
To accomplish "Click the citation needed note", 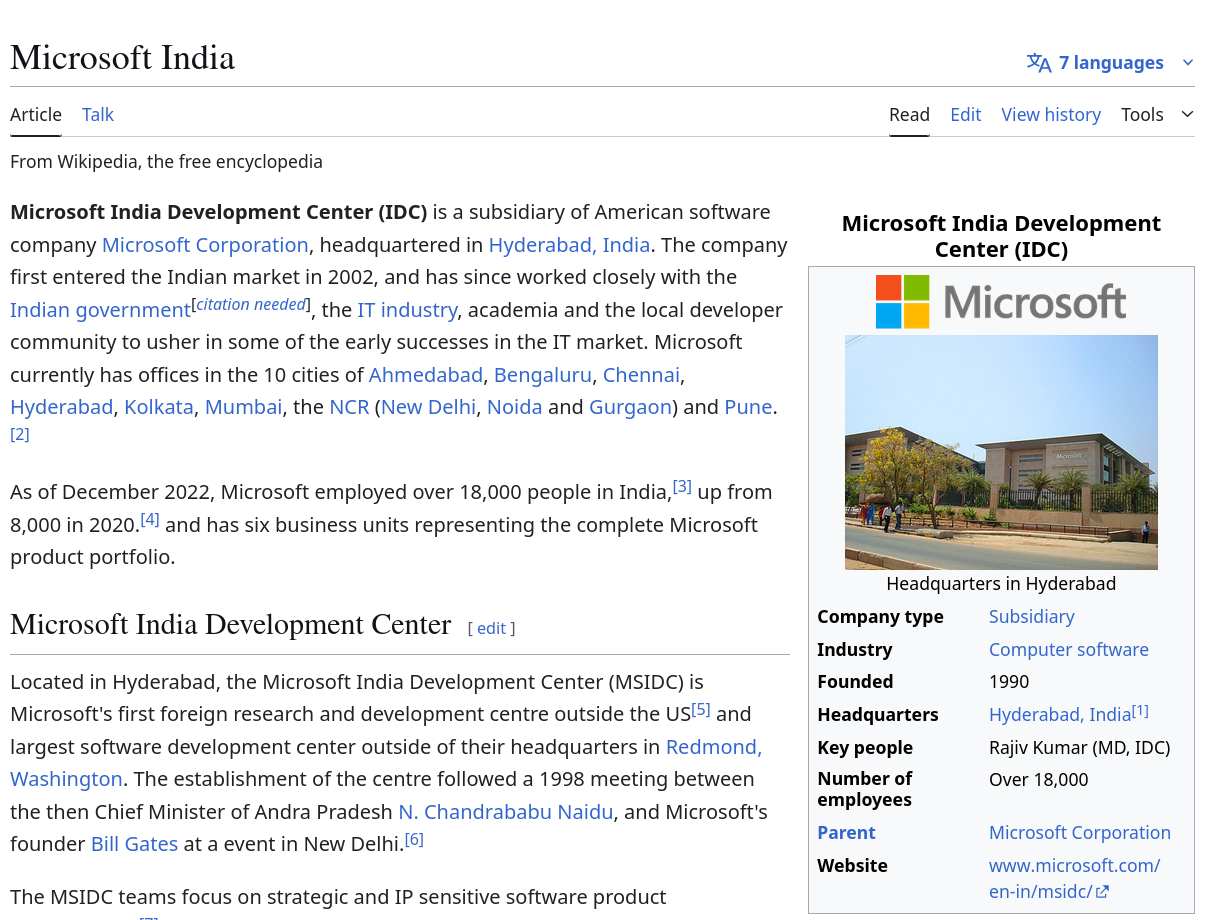I will (251, 304).
